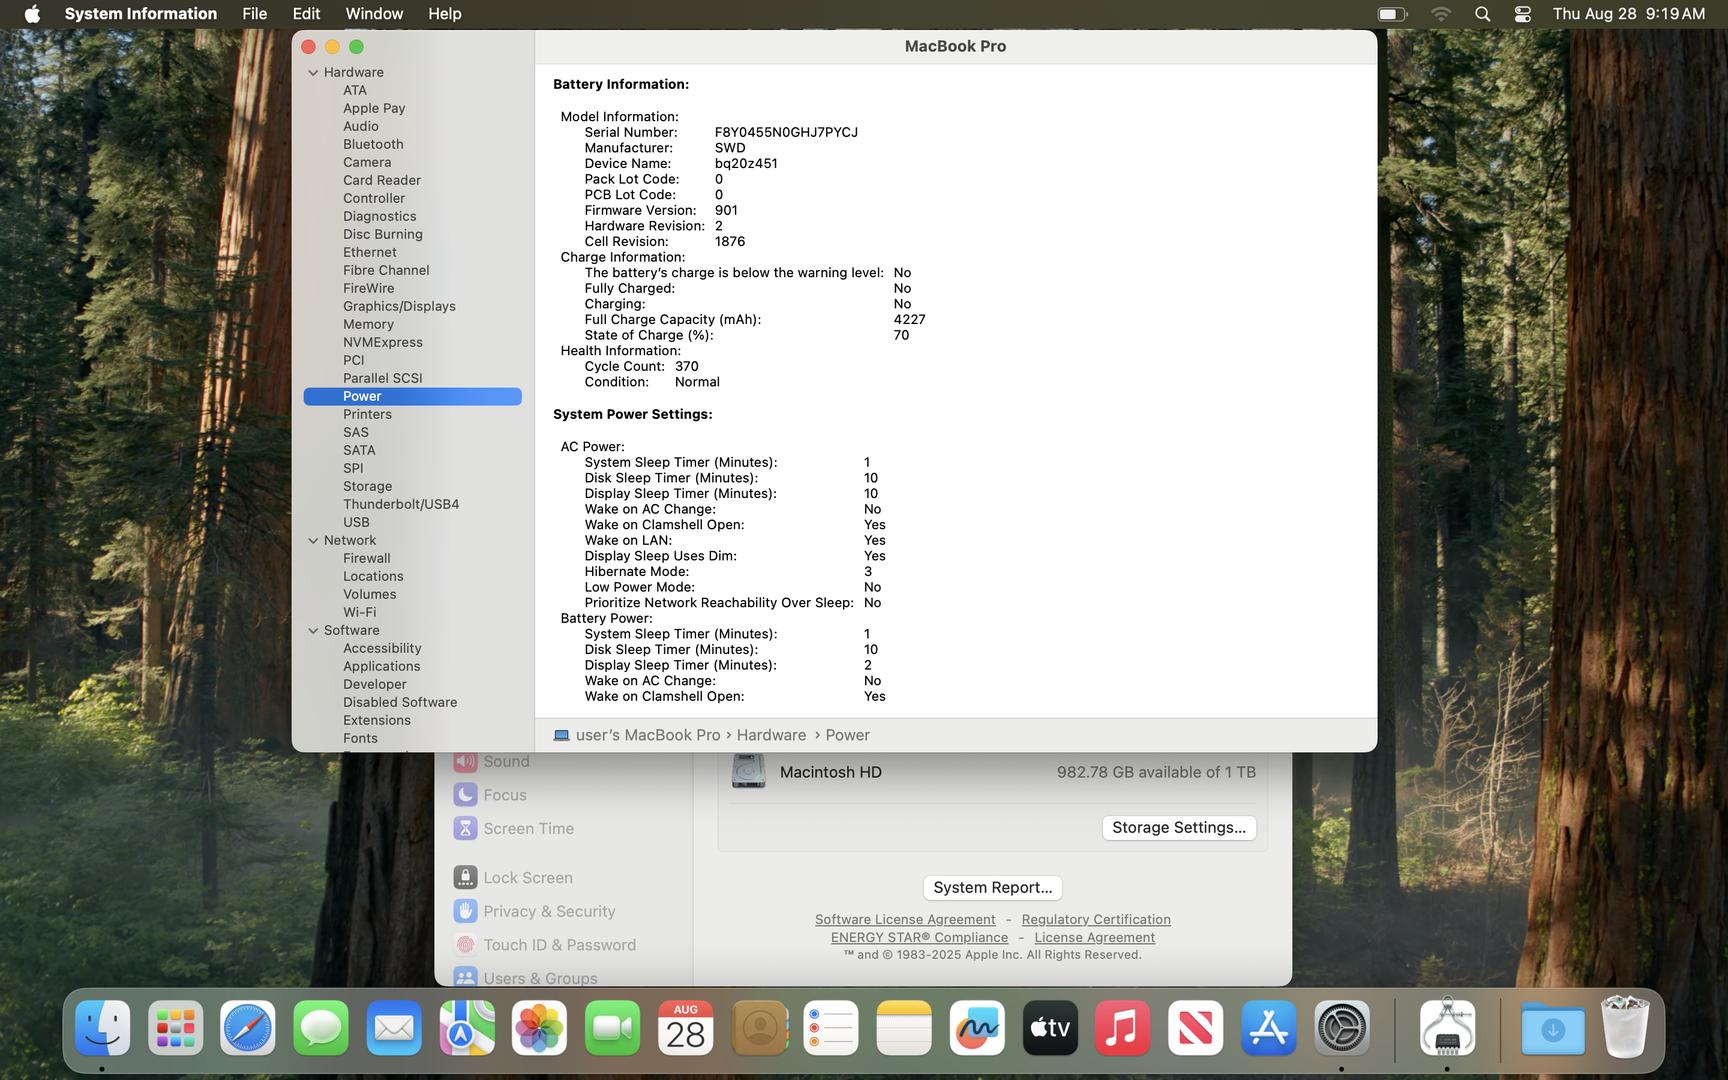
Task: Click the date and time in the menu bar
Action: (x=1629, y=14)
